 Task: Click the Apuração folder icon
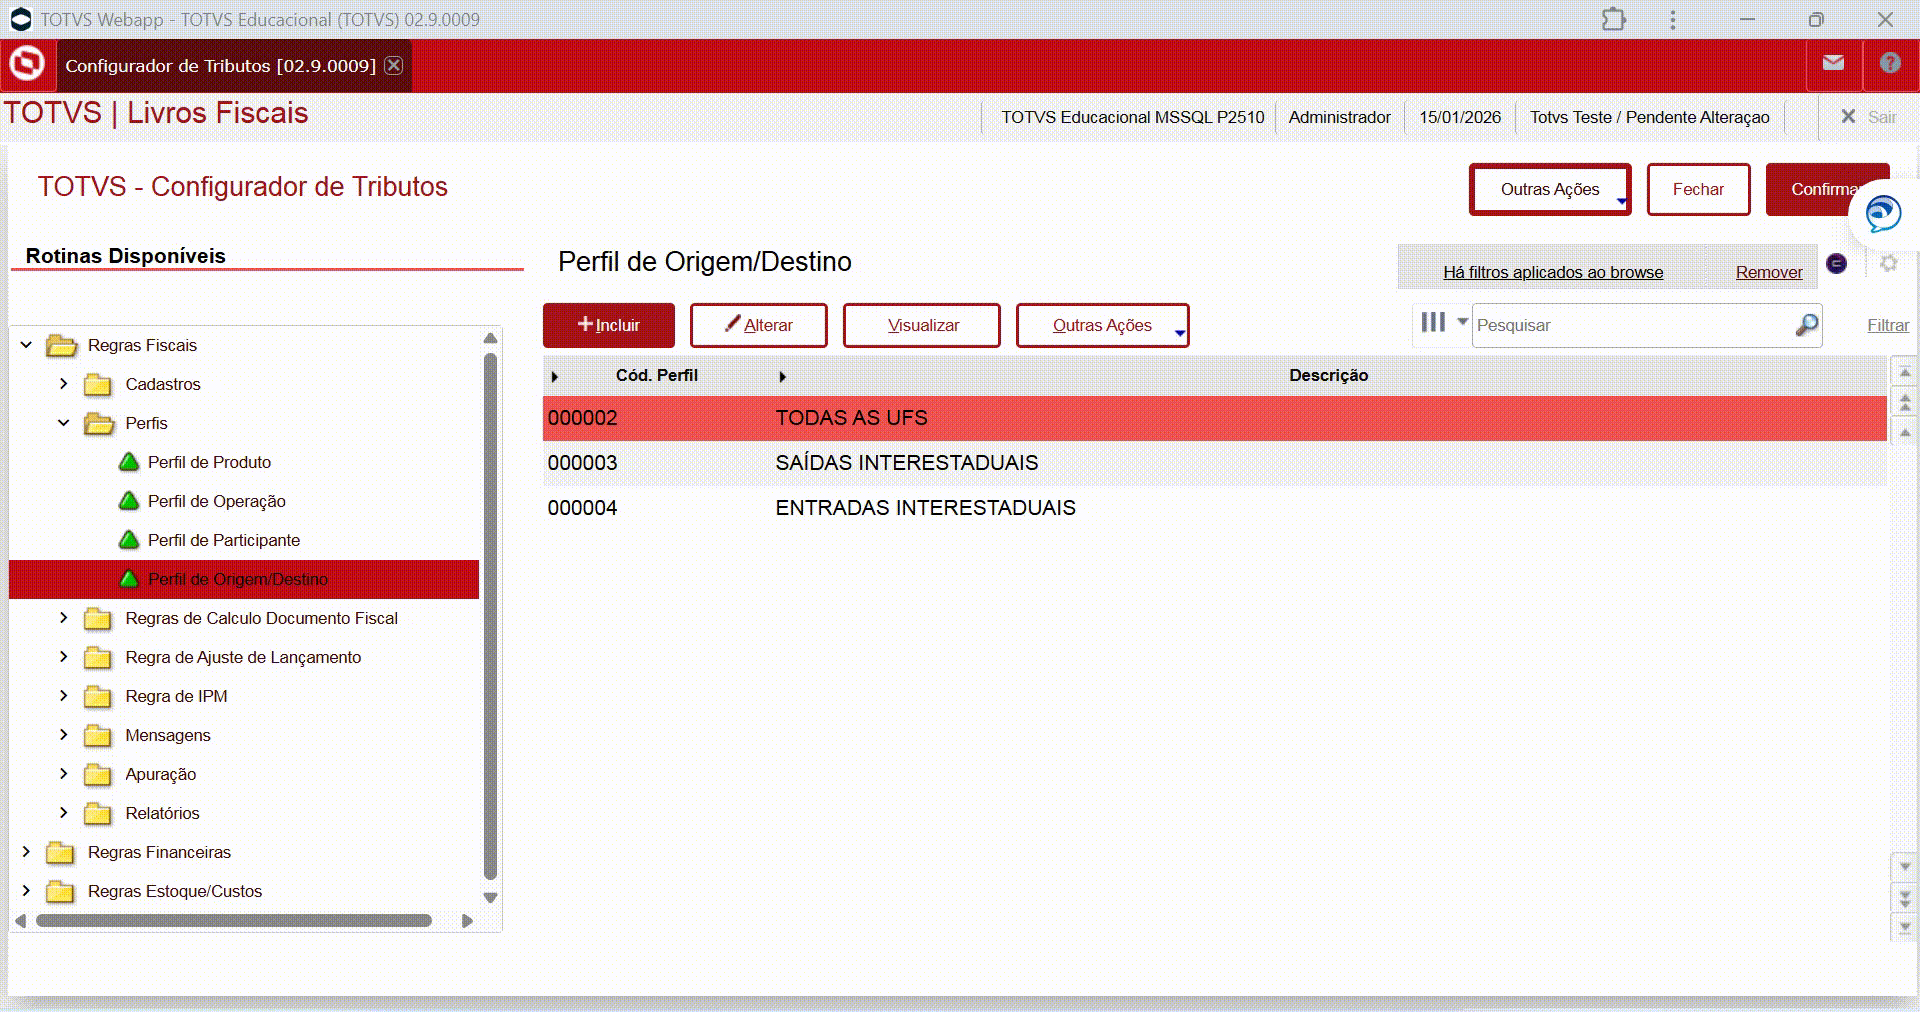click(x=98, y=775)
